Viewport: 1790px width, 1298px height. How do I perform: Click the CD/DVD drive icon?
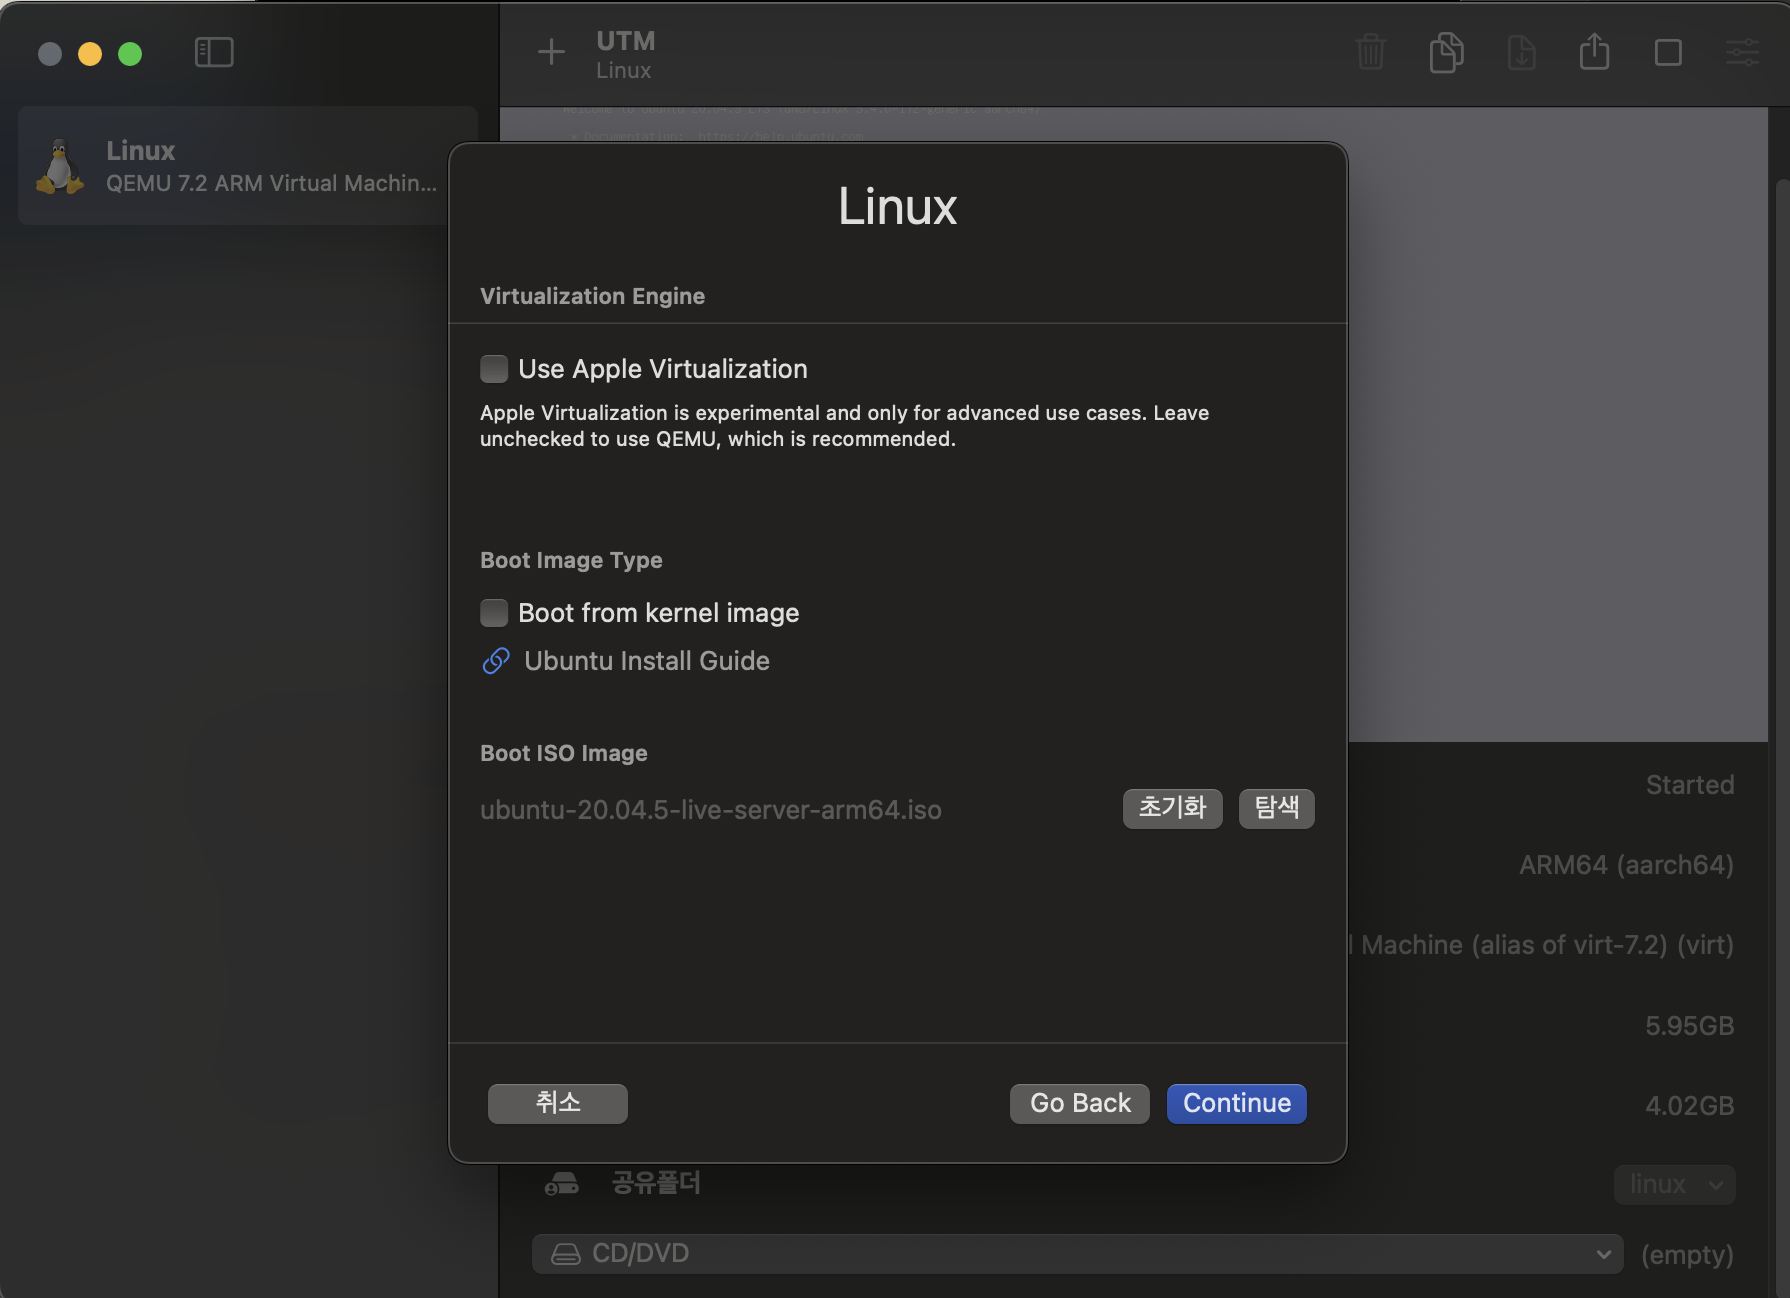click(x=566, y=1254)
